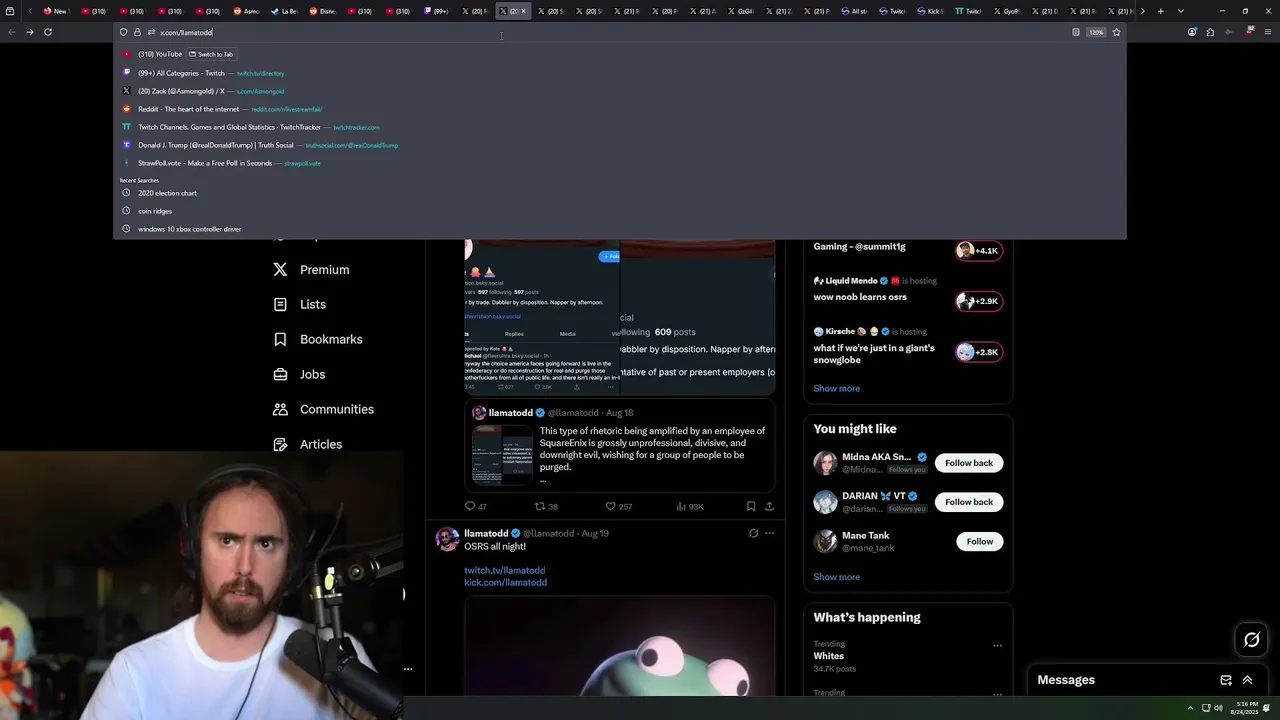
Task: Open the volume control in system tray
Action: (x=1218, y=708)
